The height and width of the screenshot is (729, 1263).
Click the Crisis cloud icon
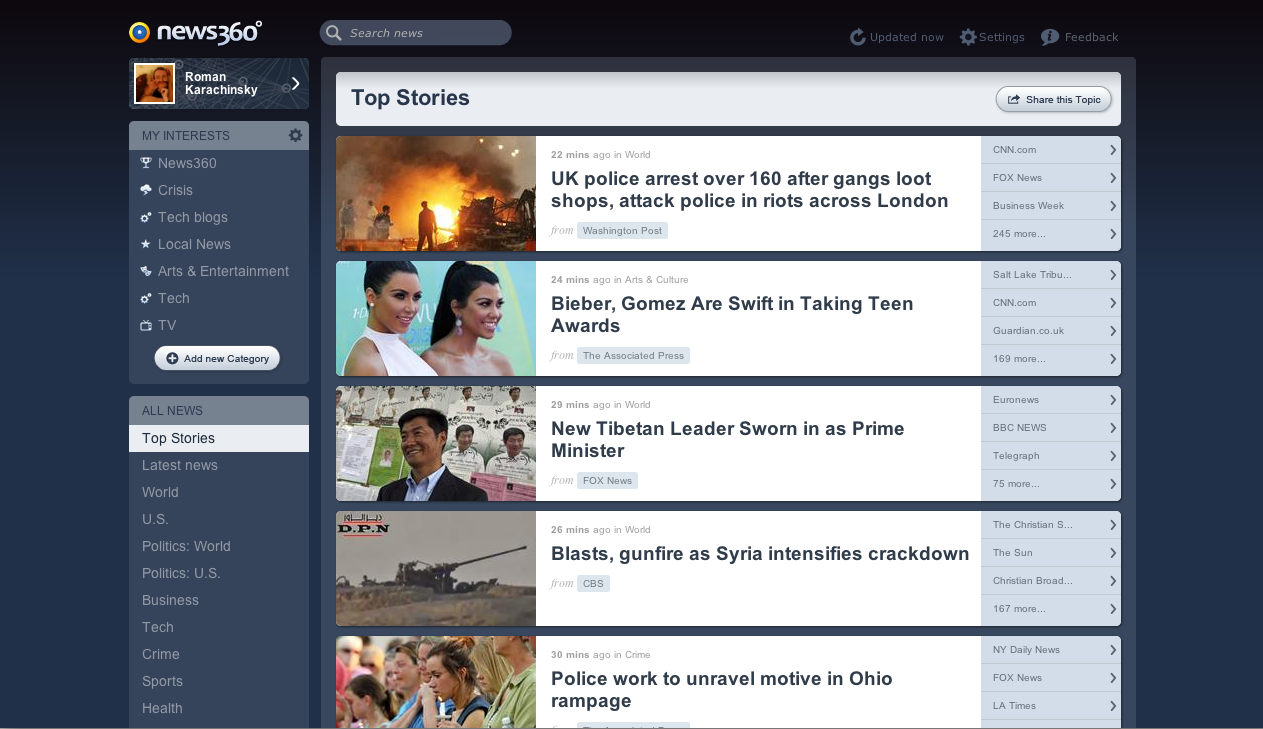(x=146, y=190)
